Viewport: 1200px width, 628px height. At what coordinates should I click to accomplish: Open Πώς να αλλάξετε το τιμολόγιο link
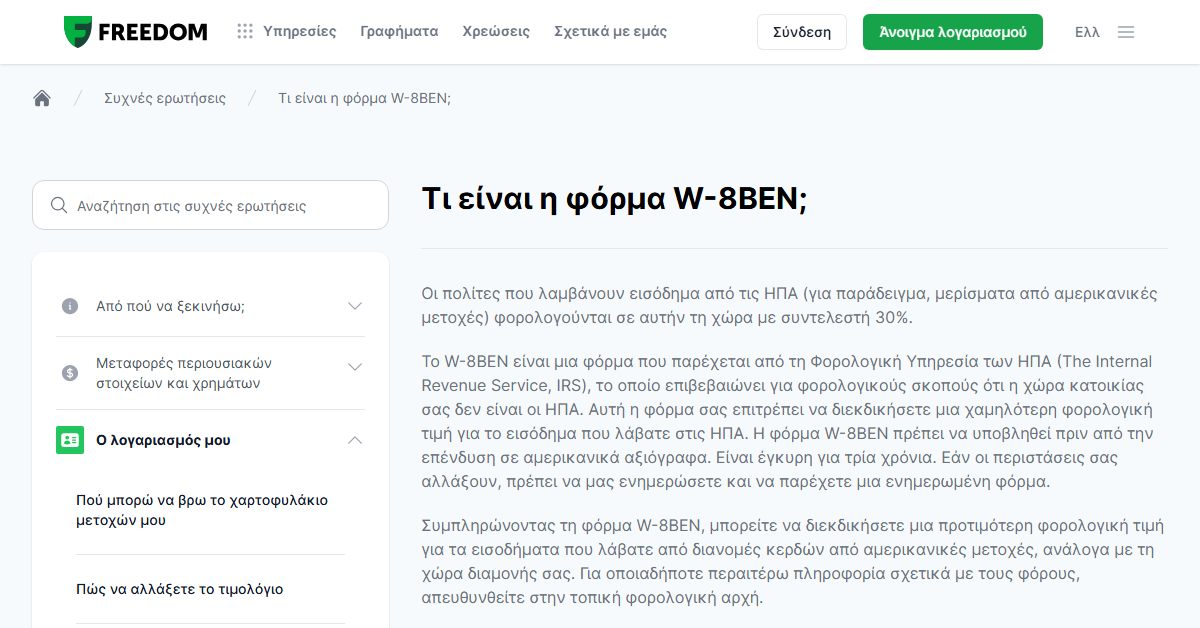point(180,589)
